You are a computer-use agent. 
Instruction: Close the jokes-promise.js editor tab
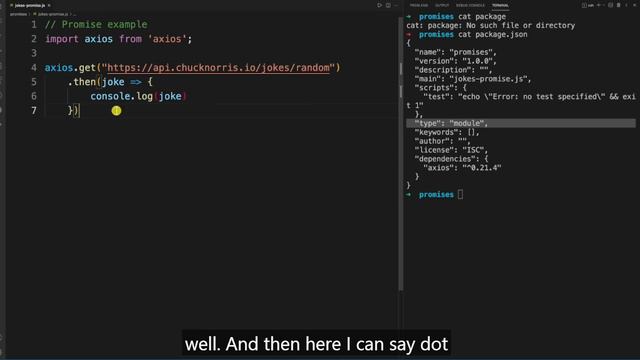pos(49,5)
